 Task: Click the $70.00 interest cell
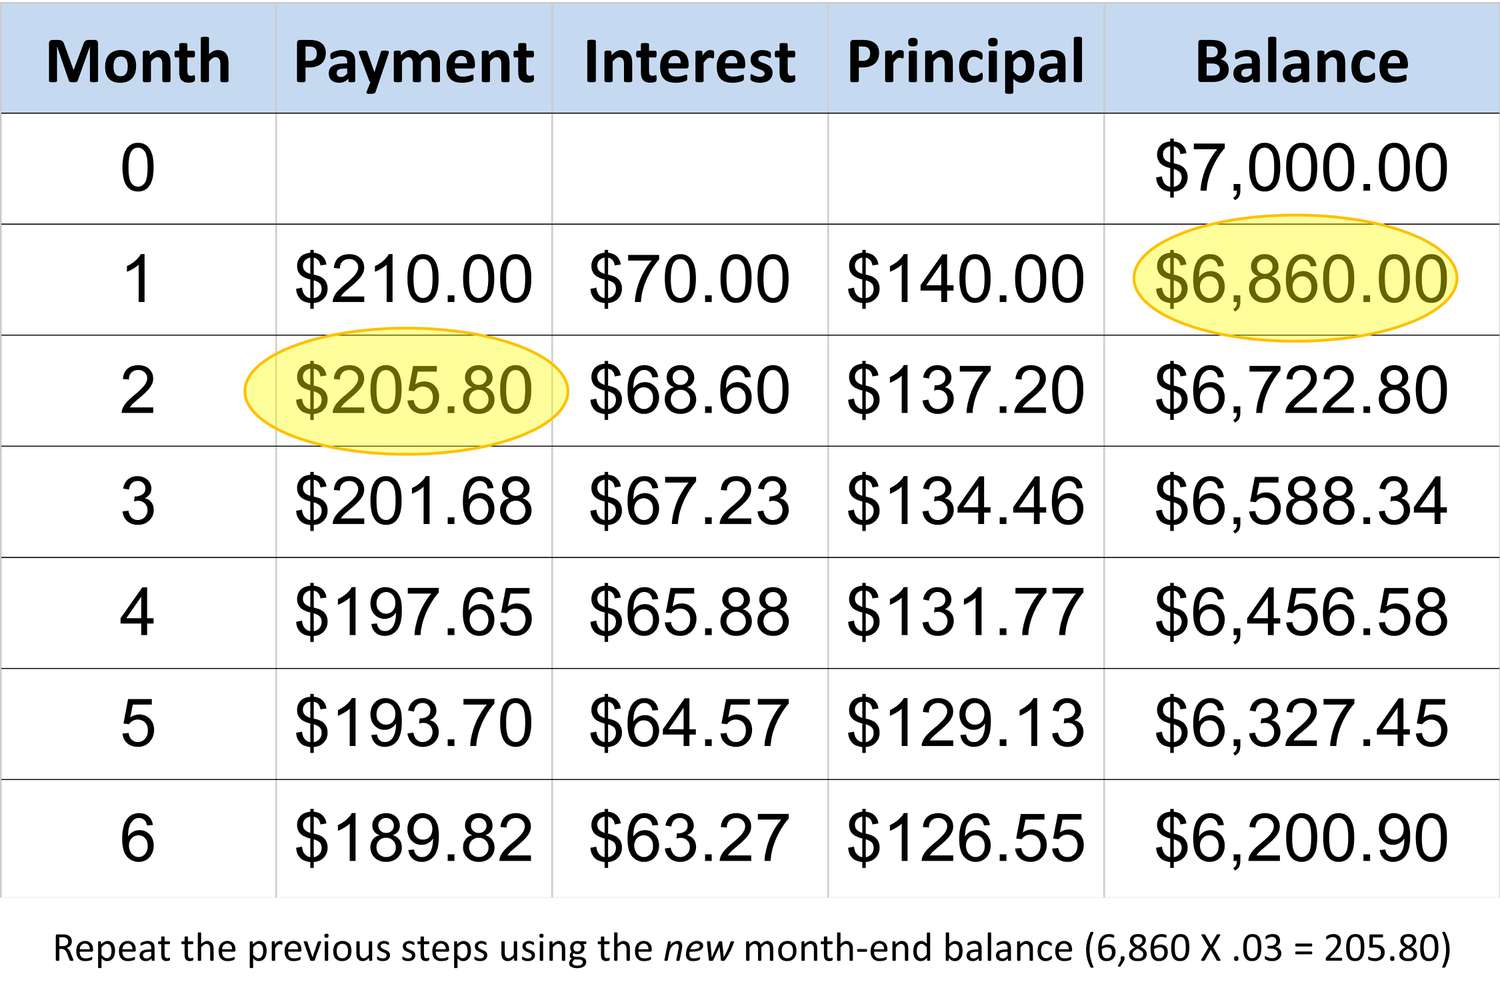point(689,279)
